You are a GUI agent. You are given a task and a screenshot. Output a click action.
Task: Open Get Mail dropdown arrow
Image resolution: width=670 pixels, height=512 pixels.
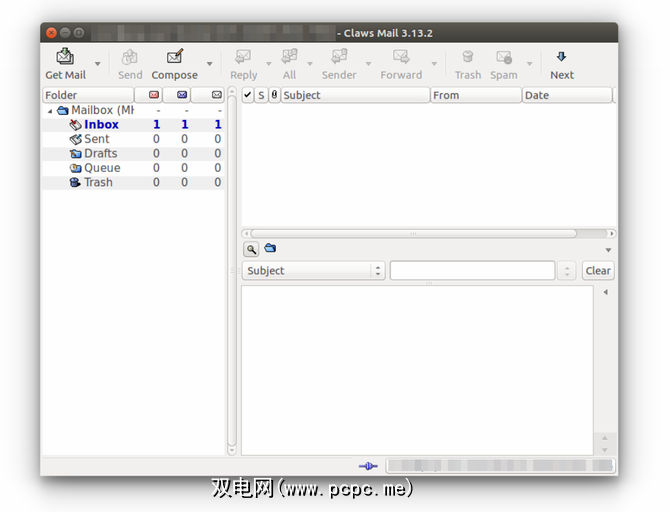pos(97,64)
